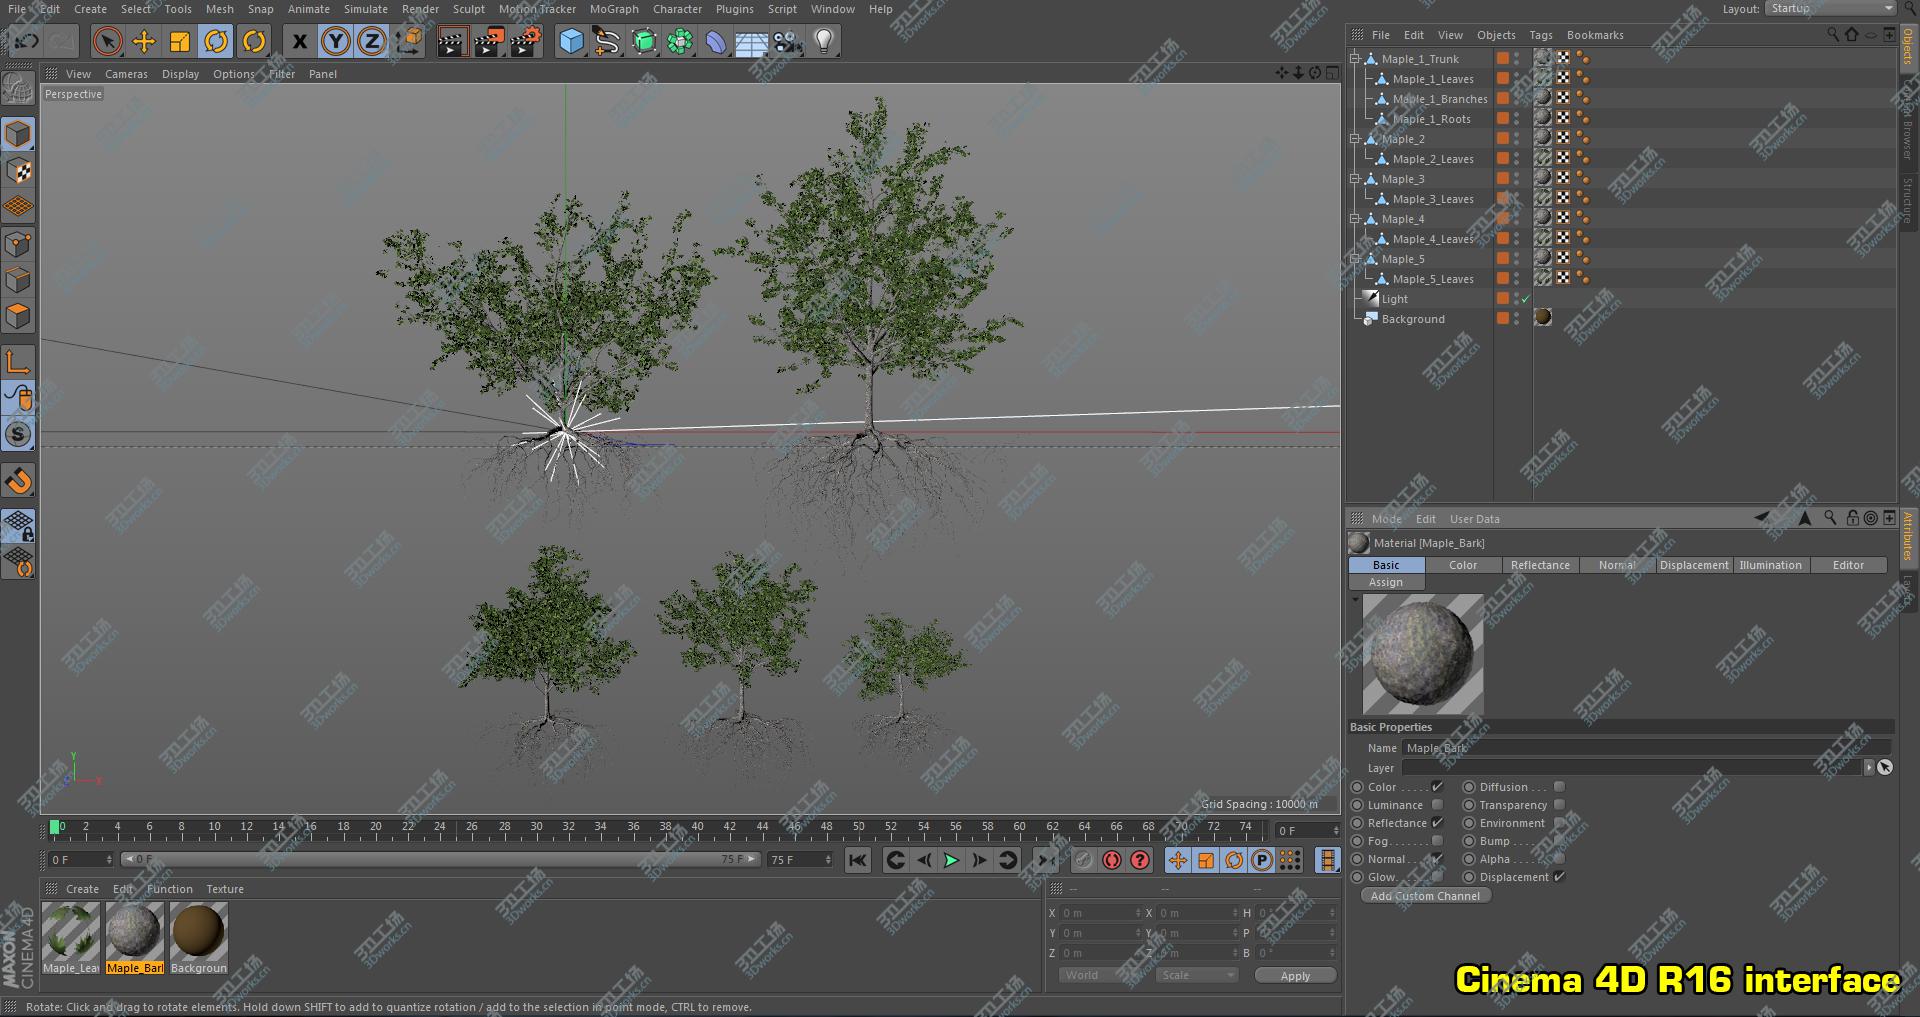This screenshot has height=1017, width=1920.
Task: Collapse the Maple_1_Trunk tree hierarchy
Action: [x=1355, y=59]
